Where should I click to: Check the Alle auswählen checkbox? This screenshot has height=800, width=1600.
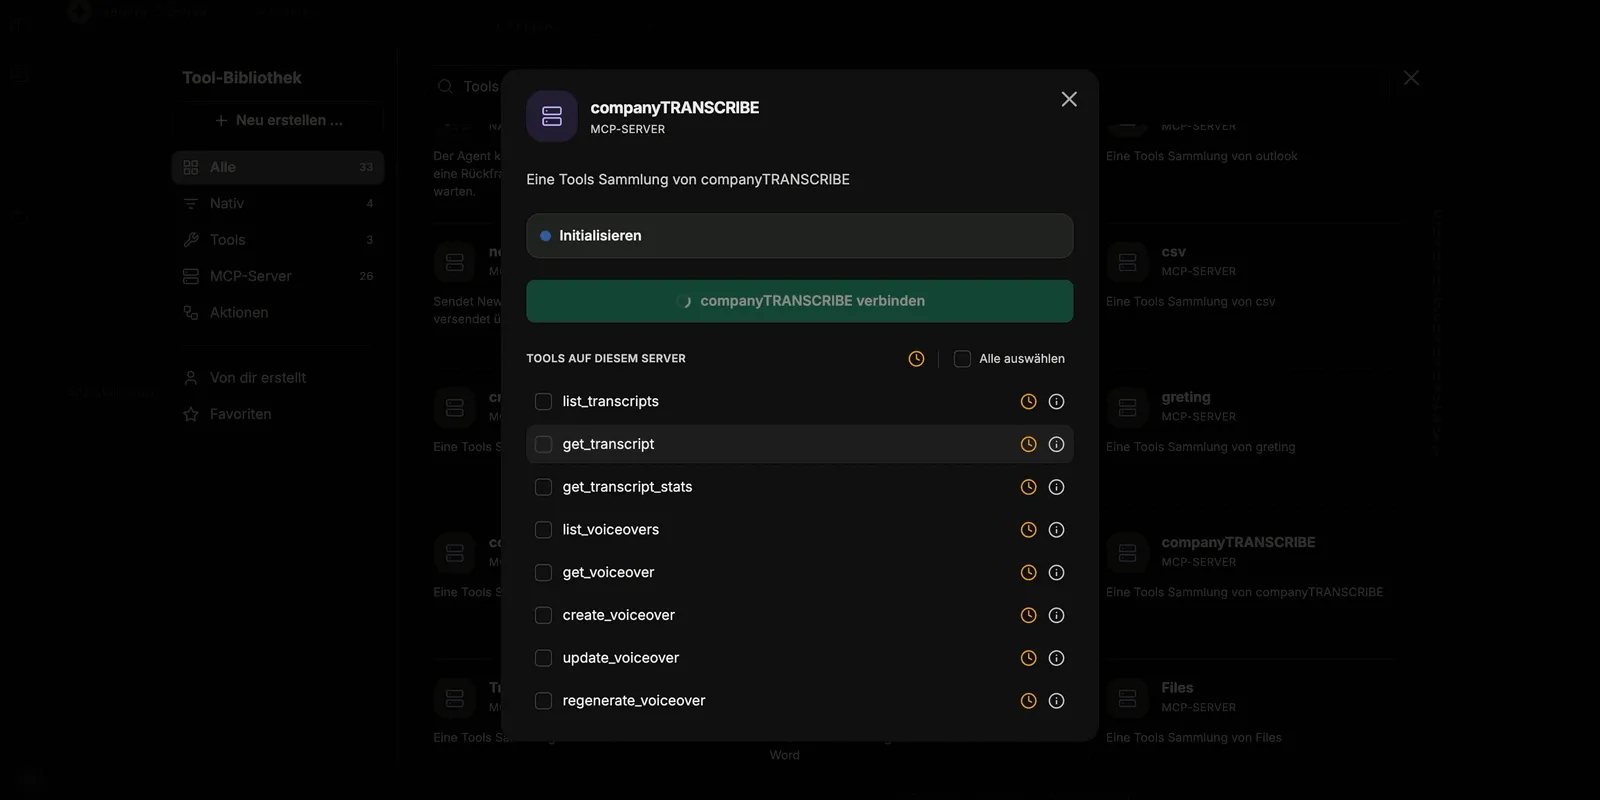(962, 358)
